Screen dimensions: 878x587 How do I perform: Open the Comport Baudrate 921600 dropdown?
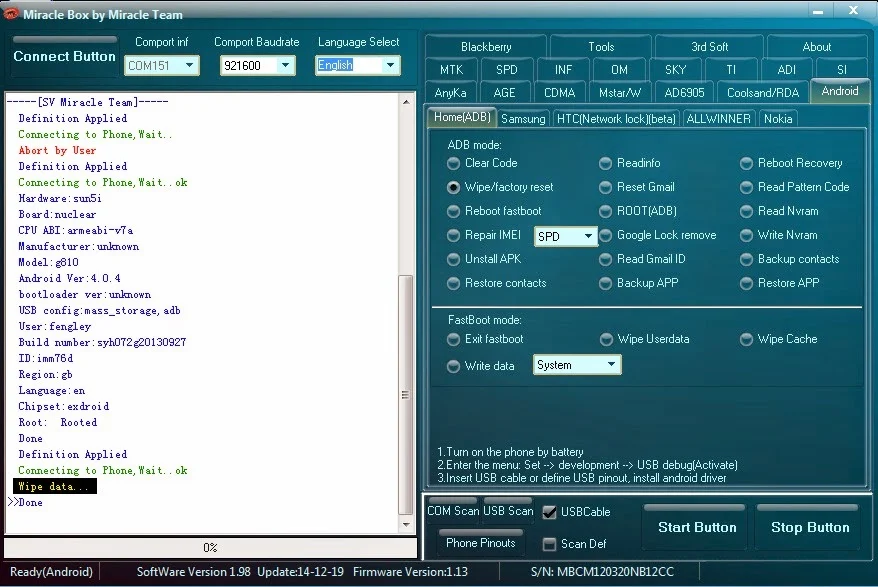tap(258, 66)
